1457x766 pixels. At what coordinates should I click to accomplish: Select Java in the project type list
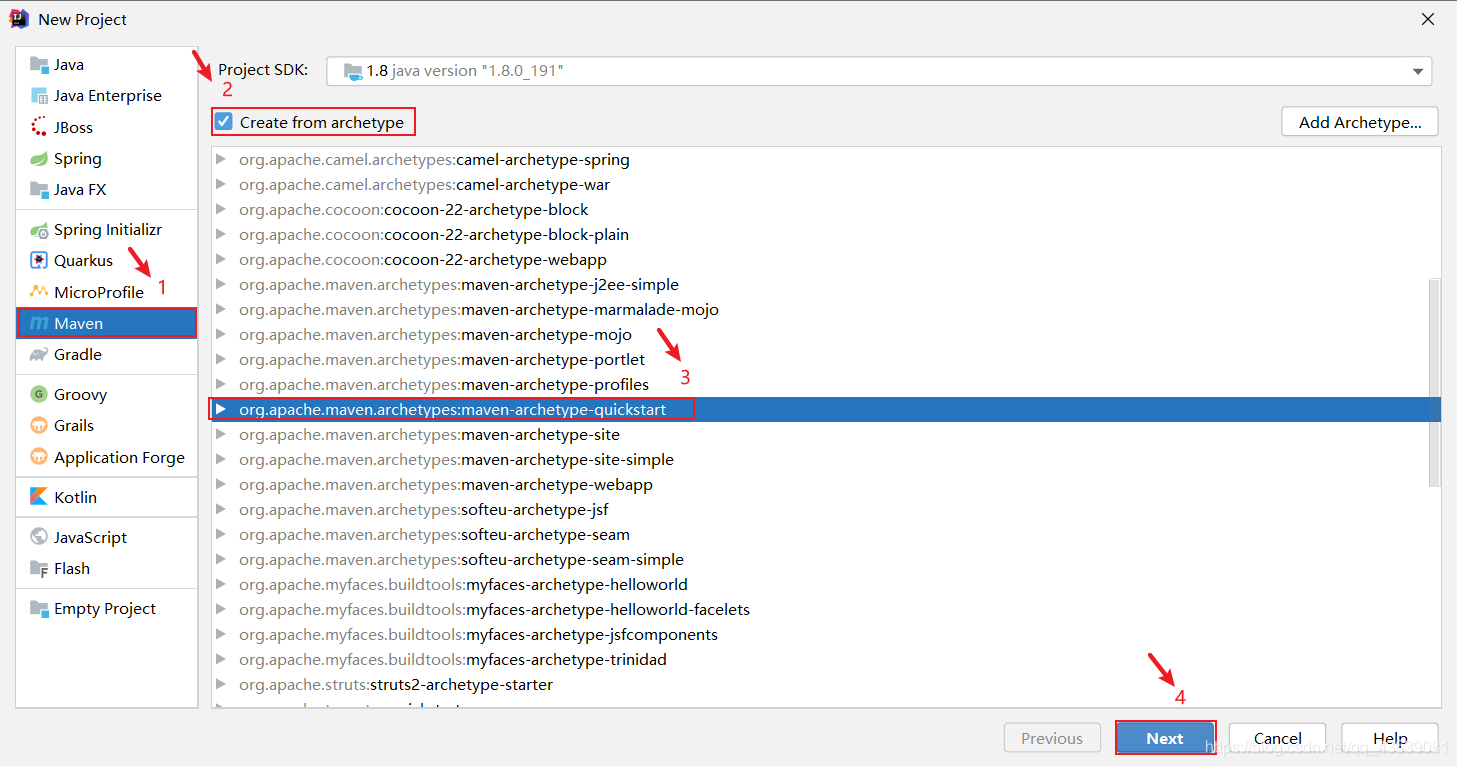point(107,65)
